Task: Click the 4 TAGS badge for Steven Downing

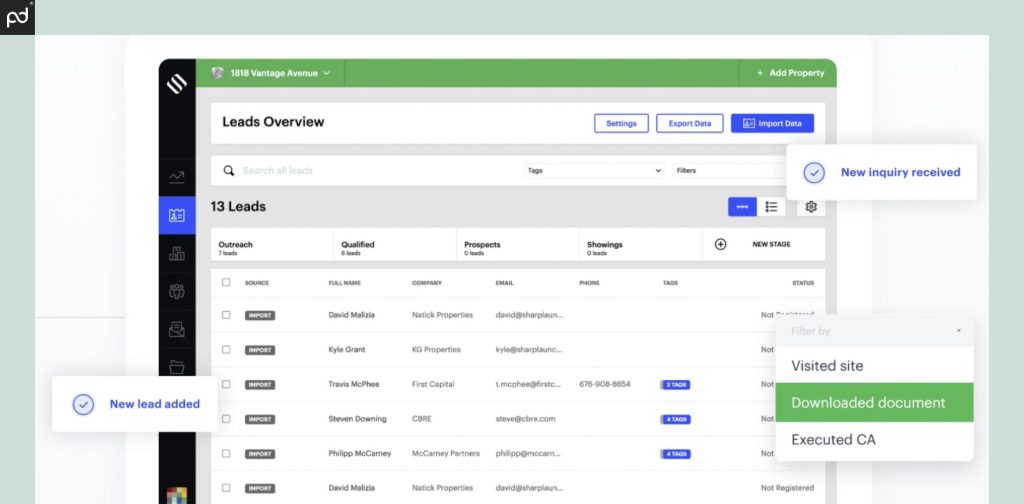Action: [675, 419]
